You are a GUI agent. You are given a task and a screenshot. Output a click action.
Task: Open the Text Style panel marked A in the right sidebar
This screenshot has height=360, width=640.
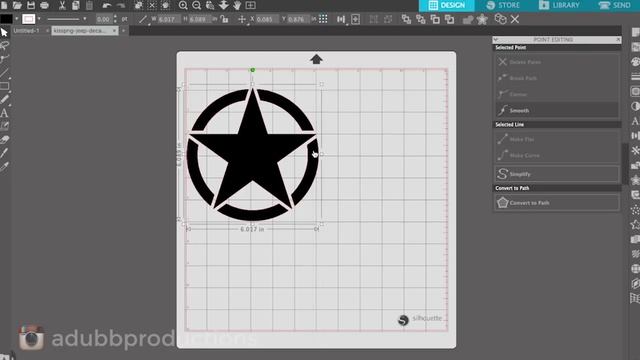coord(635,121)
